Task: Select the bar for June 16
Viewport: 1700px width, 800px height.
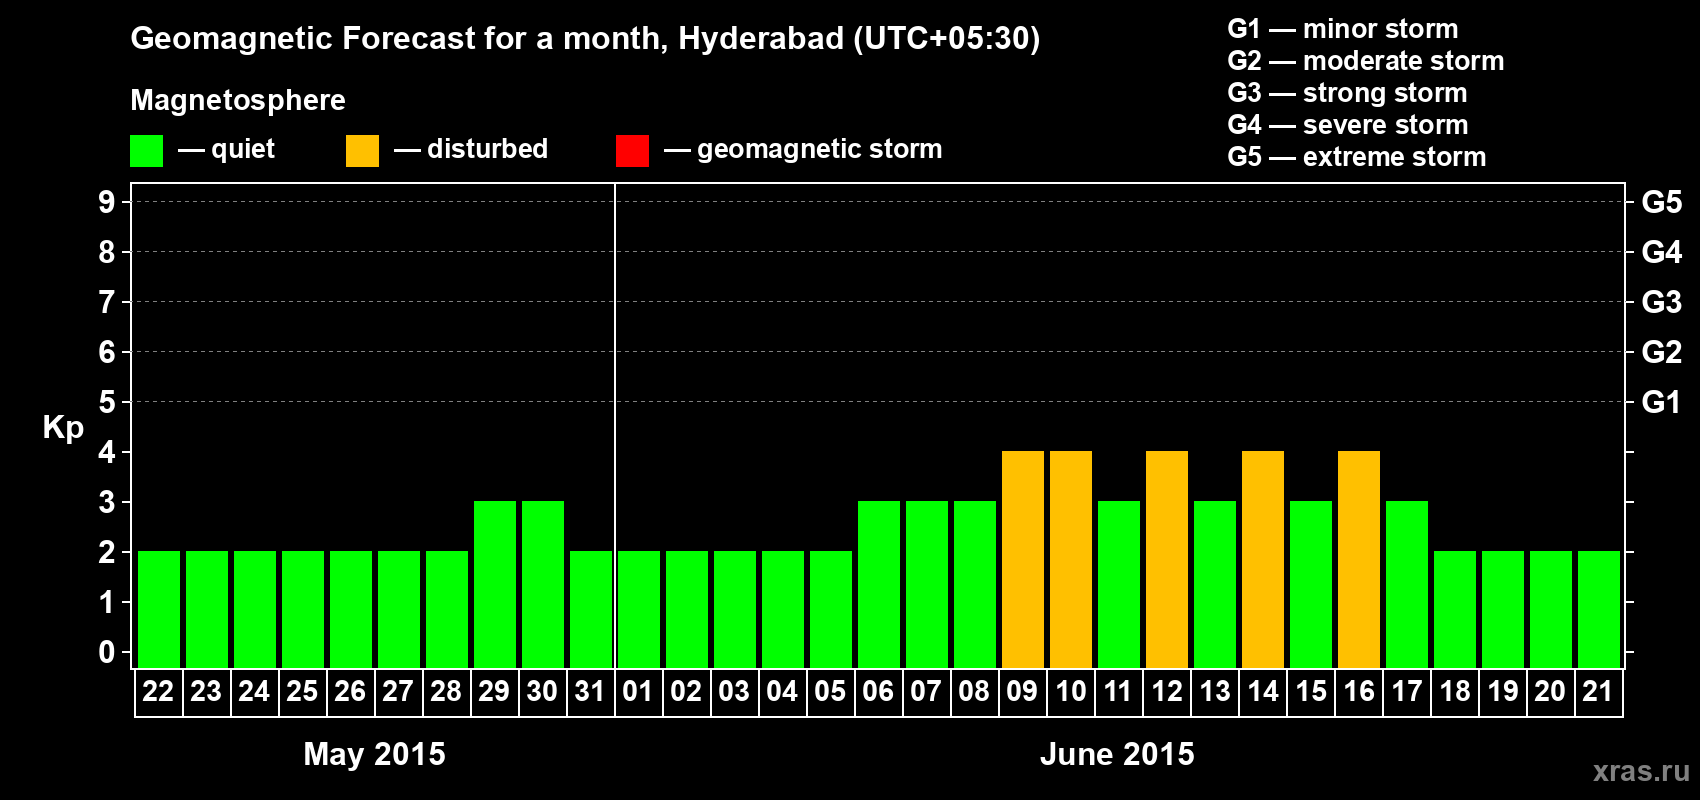Action: (x=1359, y=559)
